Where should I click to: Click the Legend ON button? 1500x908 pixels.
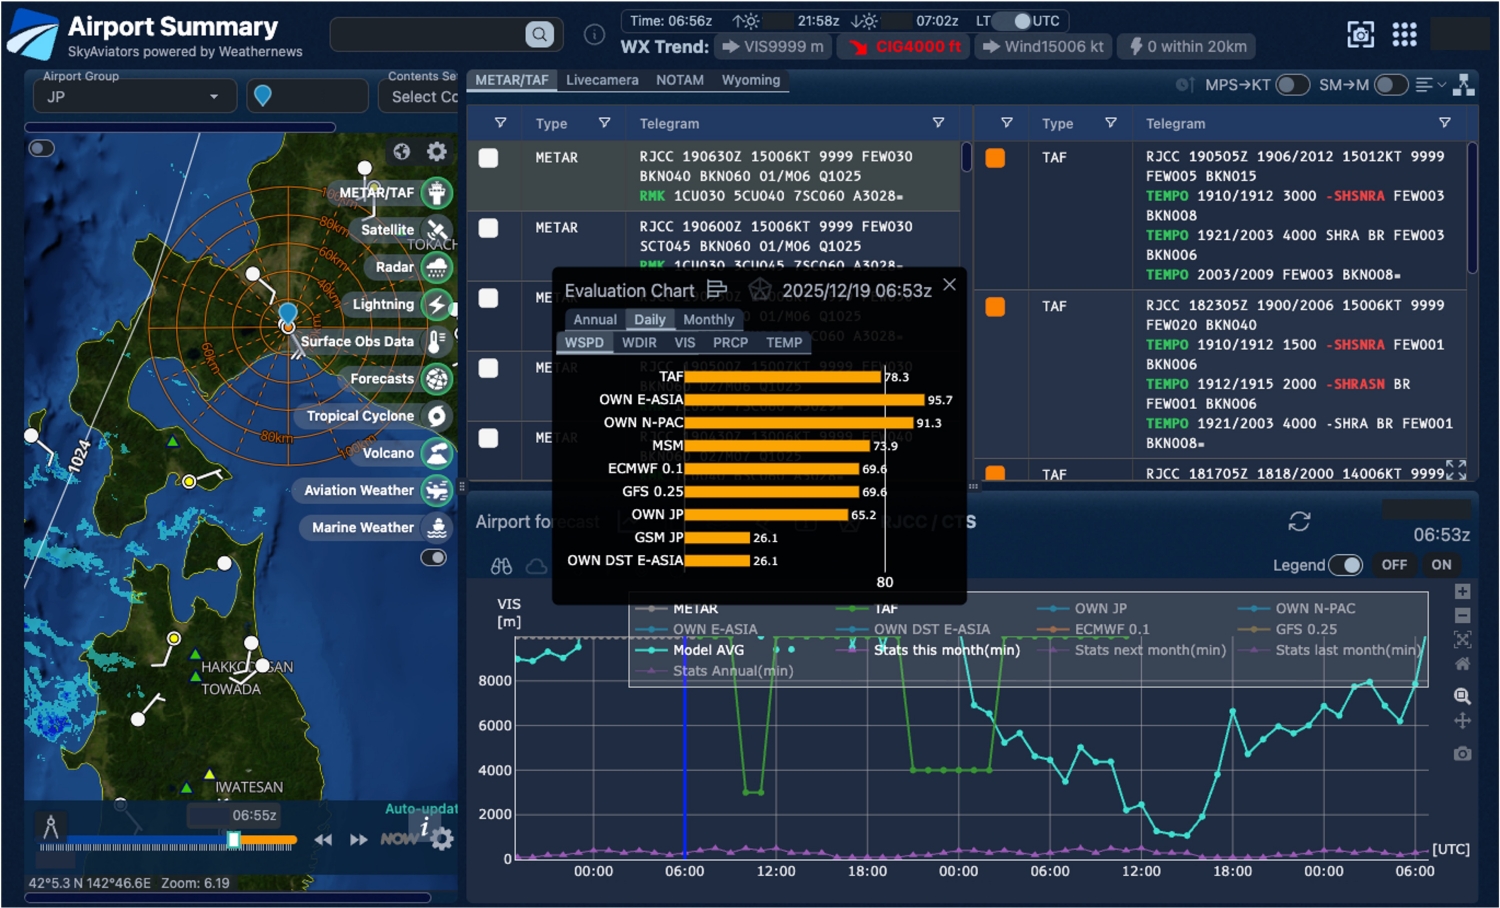tap(1440, 565)
